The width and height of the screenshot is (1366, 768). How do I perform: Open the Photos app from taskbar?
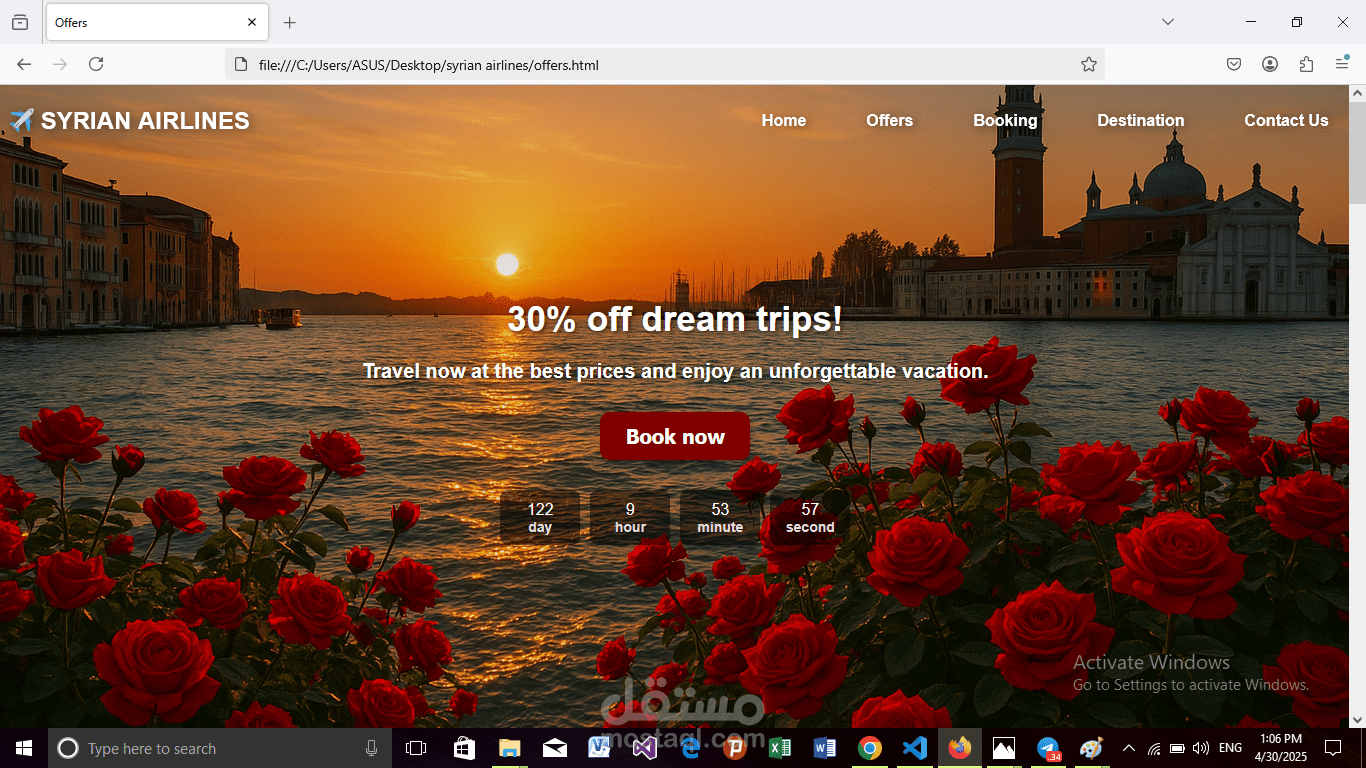pyautogui.click(x=1004, y=748)
